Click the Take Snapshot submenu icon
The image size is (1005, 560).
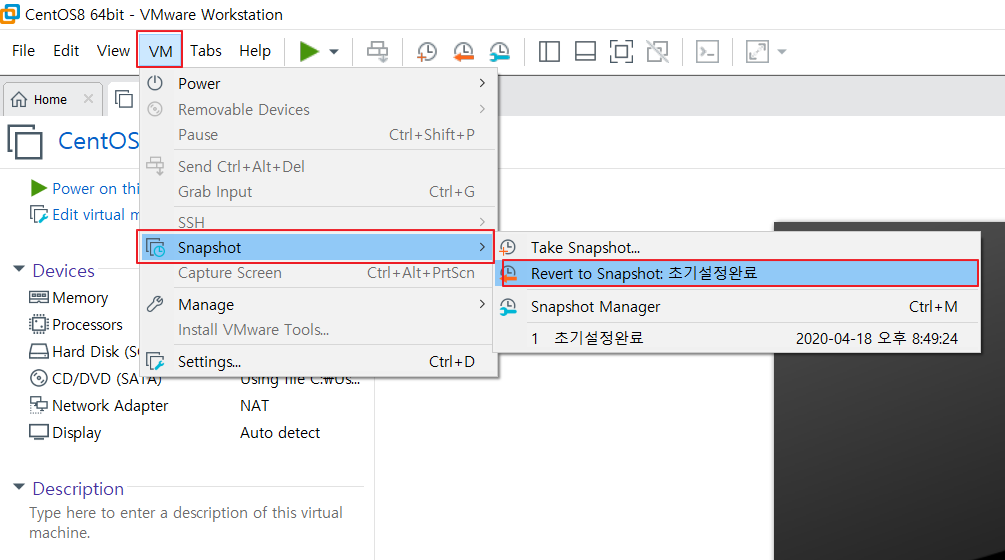pyautogui.click(x=508, y=247)
